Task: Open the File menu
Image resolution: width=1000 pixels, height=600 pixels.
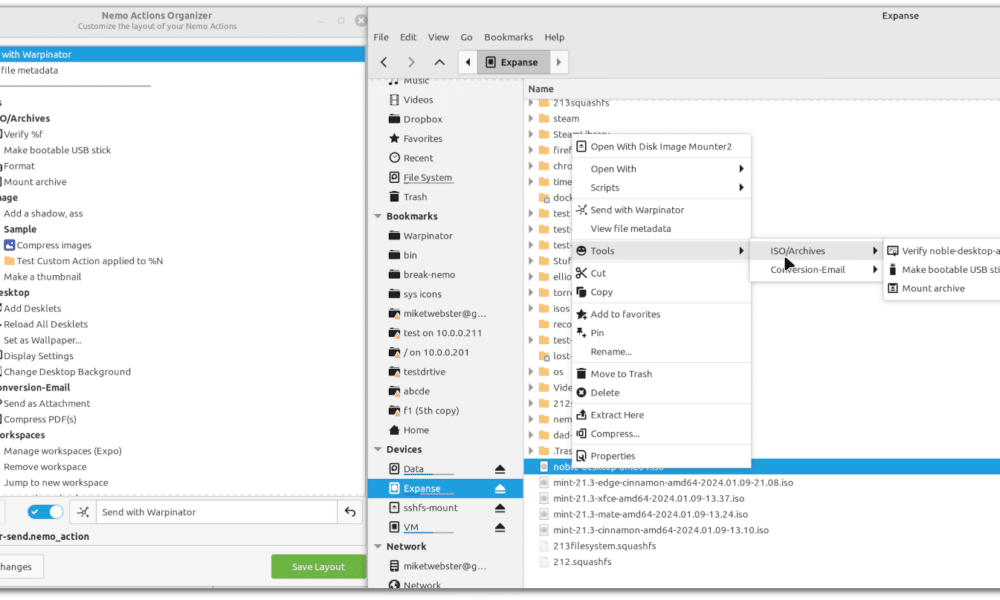Action: point(381,37)
